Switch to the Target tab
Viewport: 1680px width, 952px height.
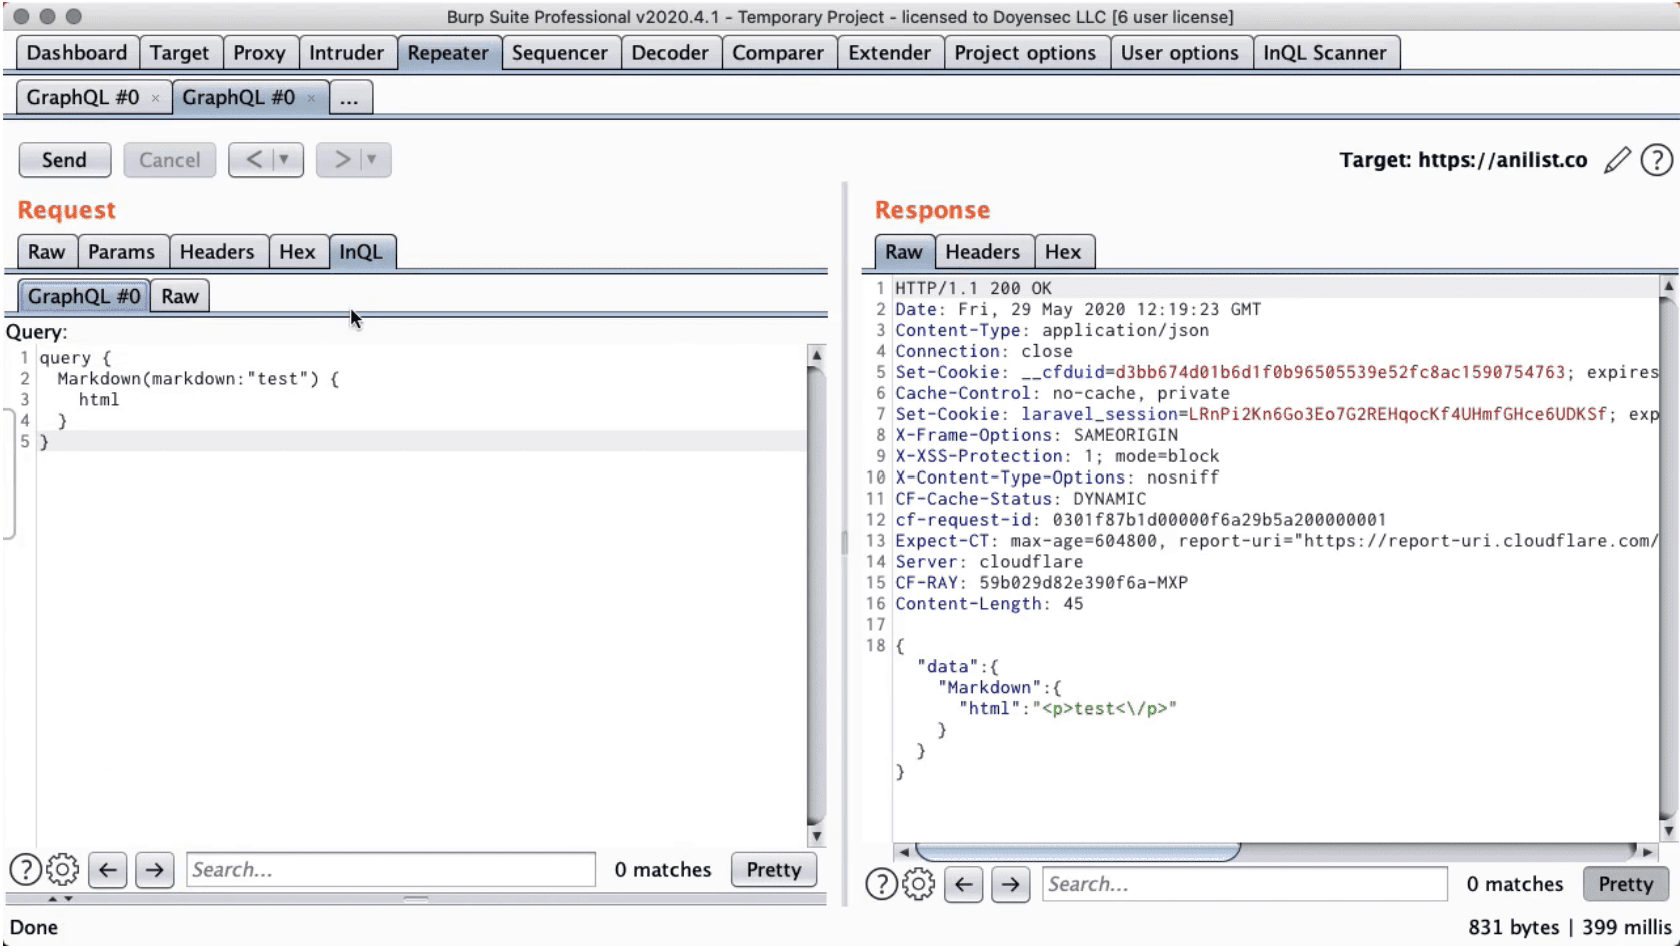click(x=180, y=53)
